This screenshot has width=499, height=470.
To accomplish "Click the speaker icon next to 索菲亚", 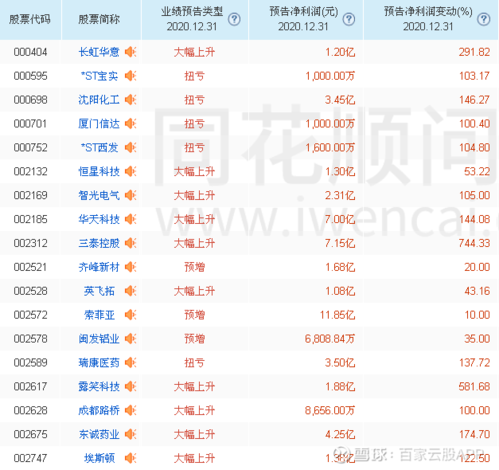I will tap(130, 315).
